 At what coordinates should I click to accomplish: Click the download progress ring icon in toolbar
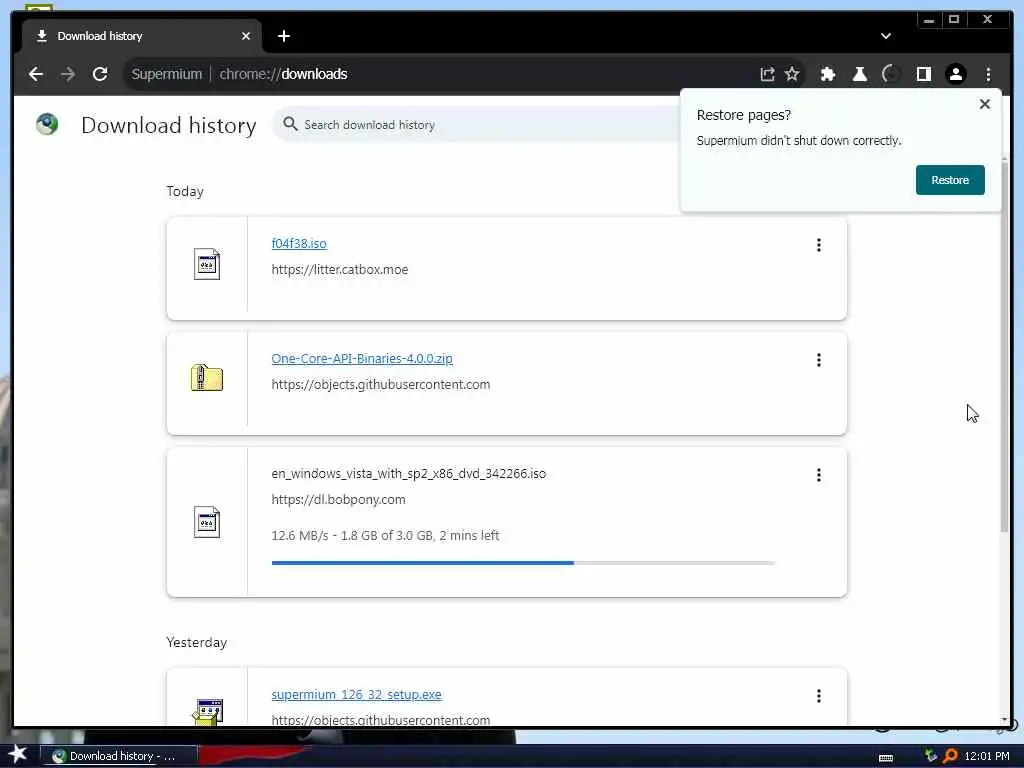click(891, 74)
